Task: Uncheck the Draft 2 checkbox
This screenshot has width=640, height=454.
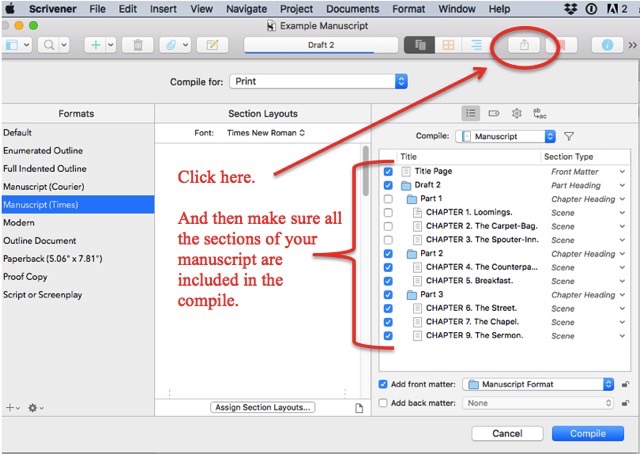Action: 388,185
